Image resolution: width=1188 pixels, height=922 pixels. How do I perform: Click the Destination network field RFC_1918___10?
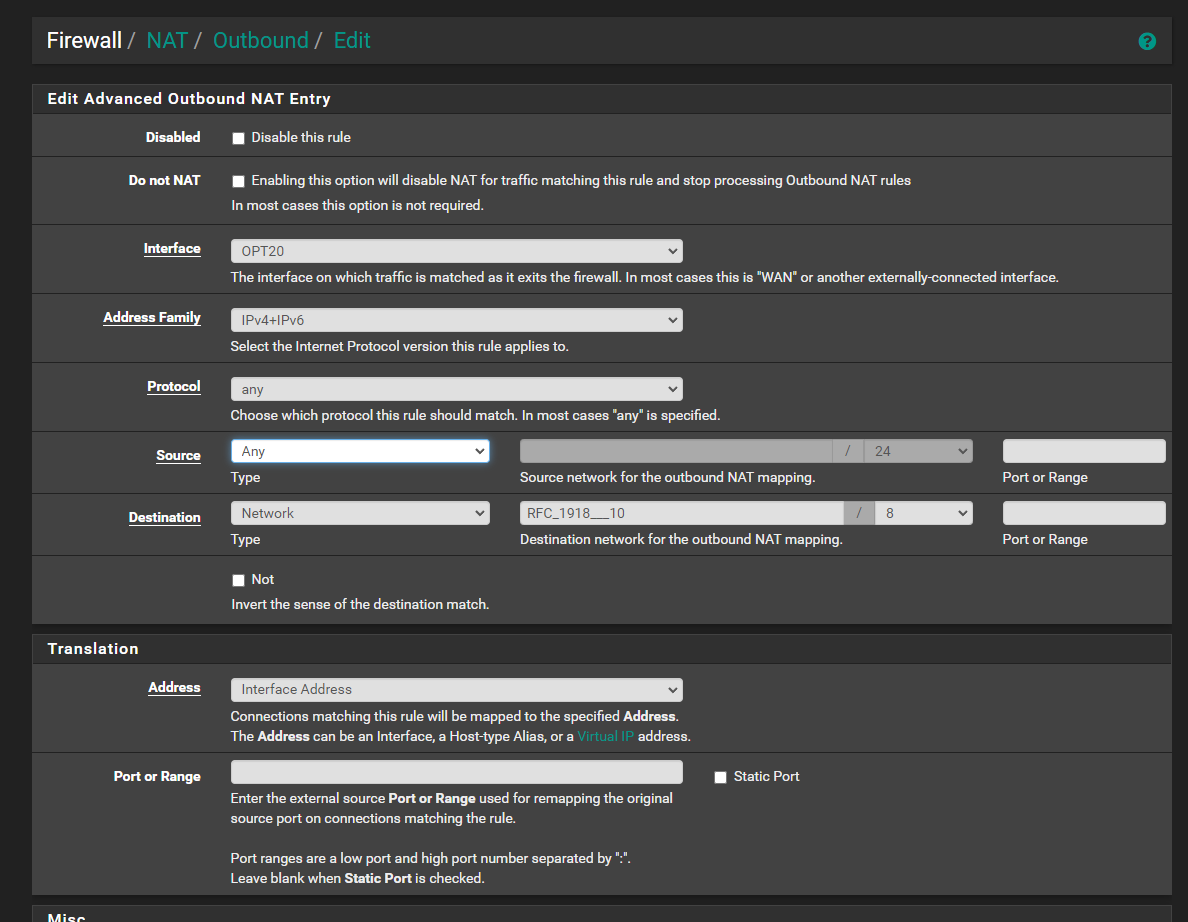(681, 513)
